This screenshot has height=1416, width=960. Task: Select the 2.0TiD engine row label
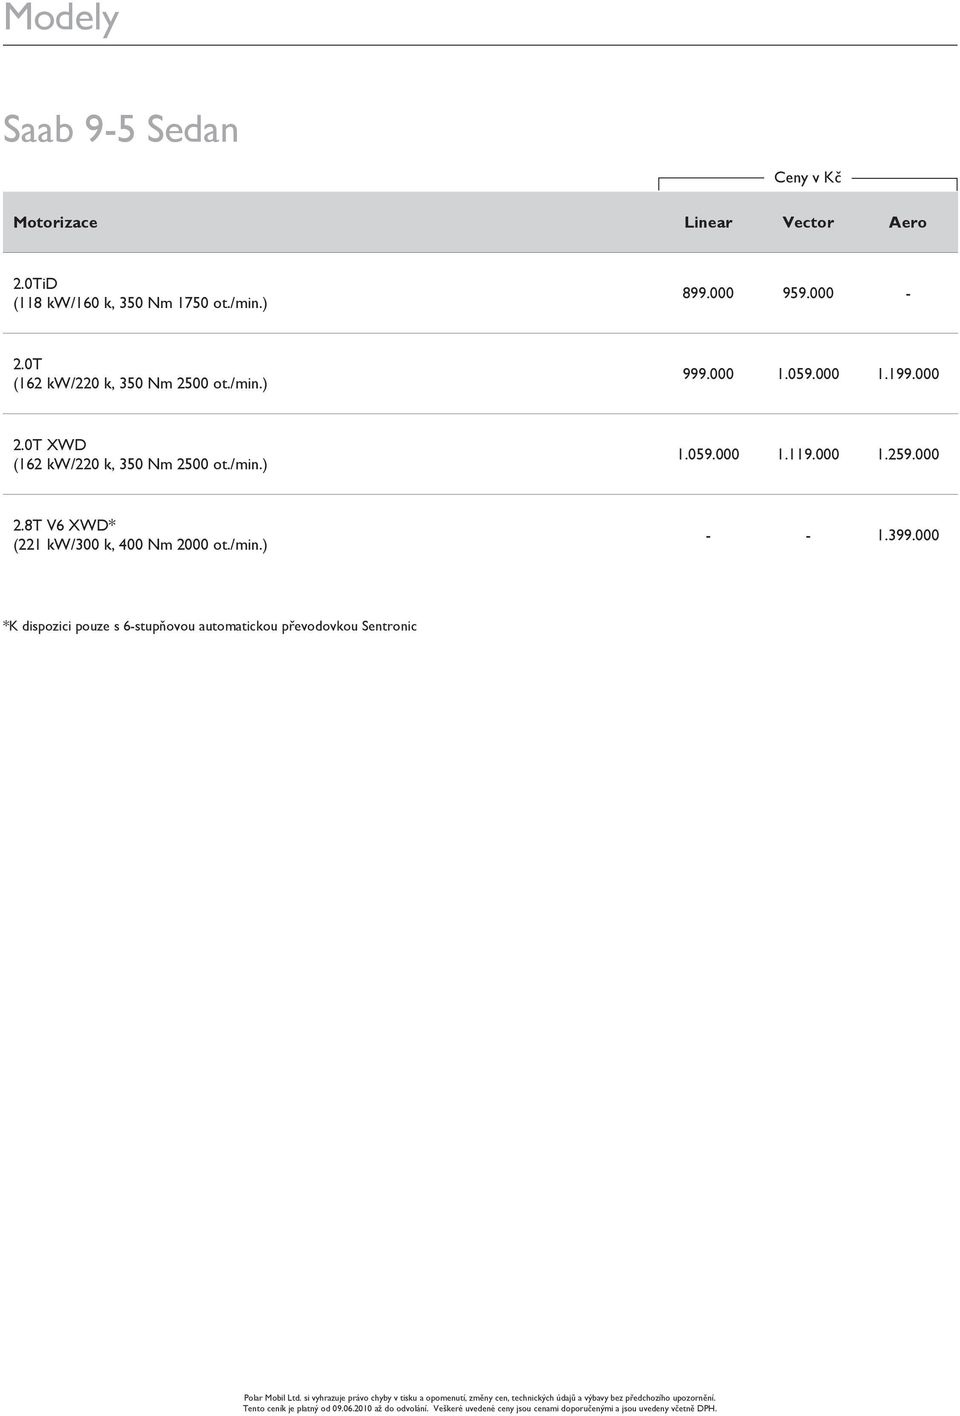140,293
